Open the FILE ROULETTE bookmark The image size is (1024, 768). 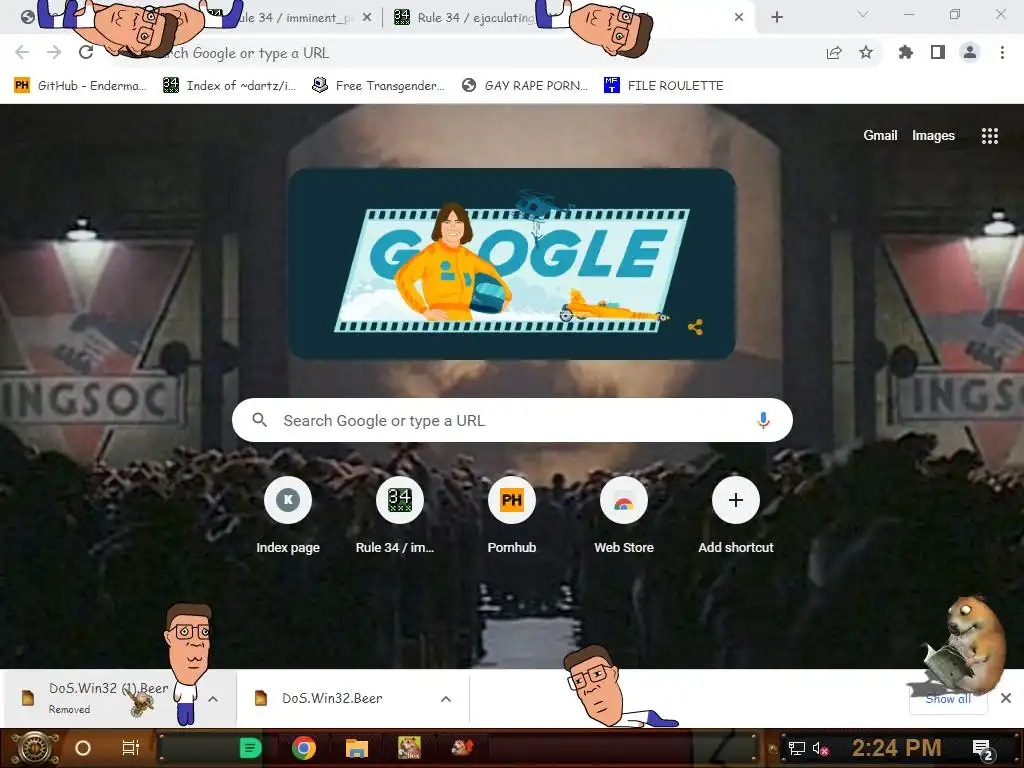[664, 86]
